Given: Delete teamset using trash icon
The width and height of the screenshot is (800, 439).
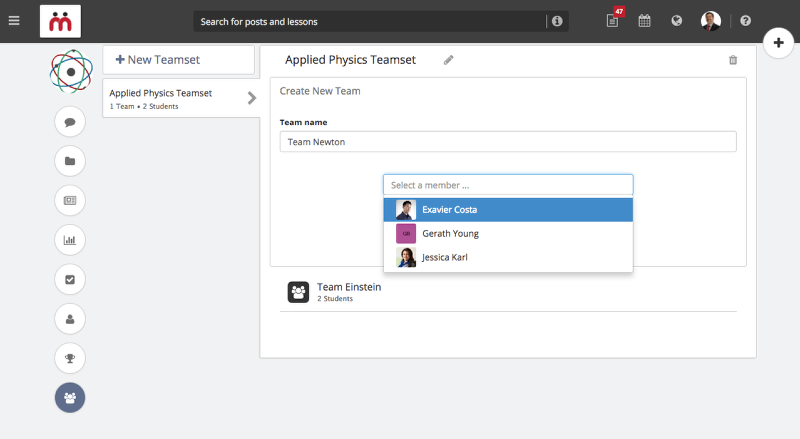Looking at the screenshot, I should (733, 60).
